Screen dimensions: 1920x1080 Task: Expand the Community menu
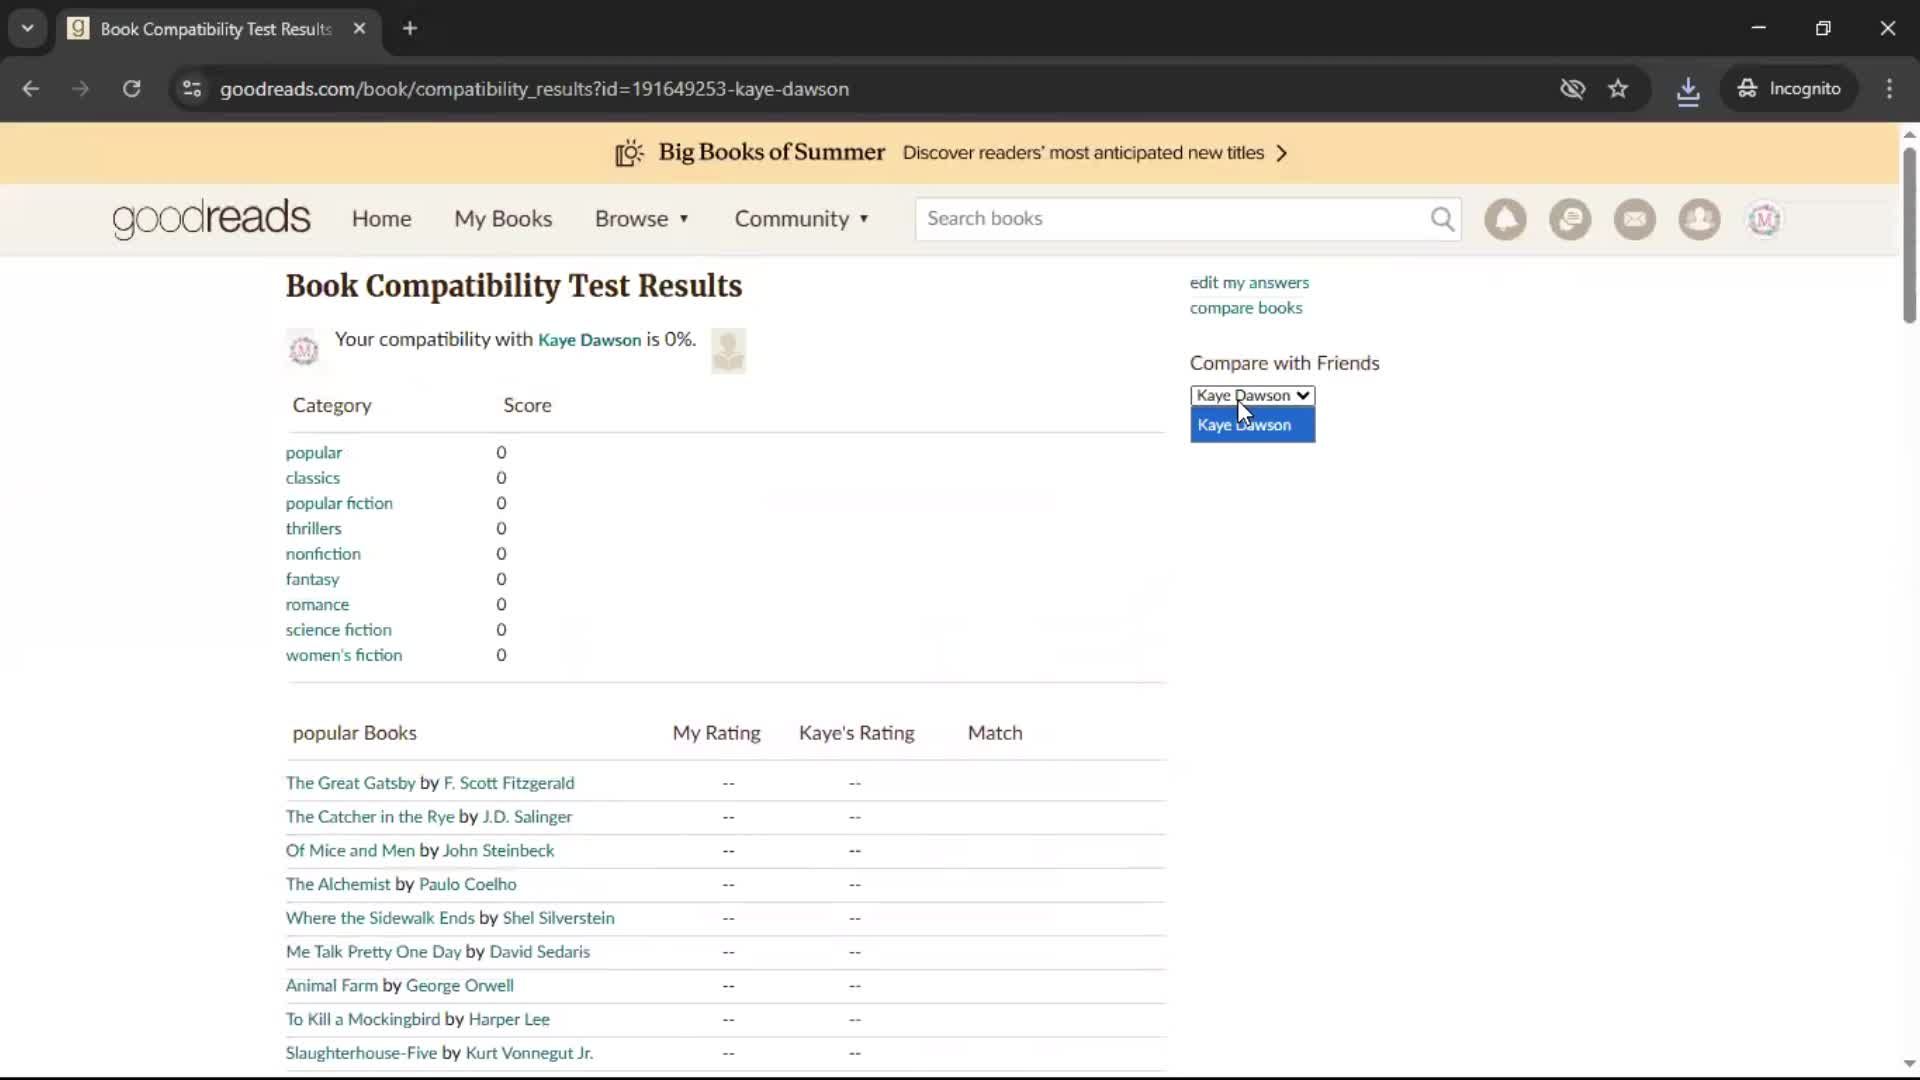(802, 219)
